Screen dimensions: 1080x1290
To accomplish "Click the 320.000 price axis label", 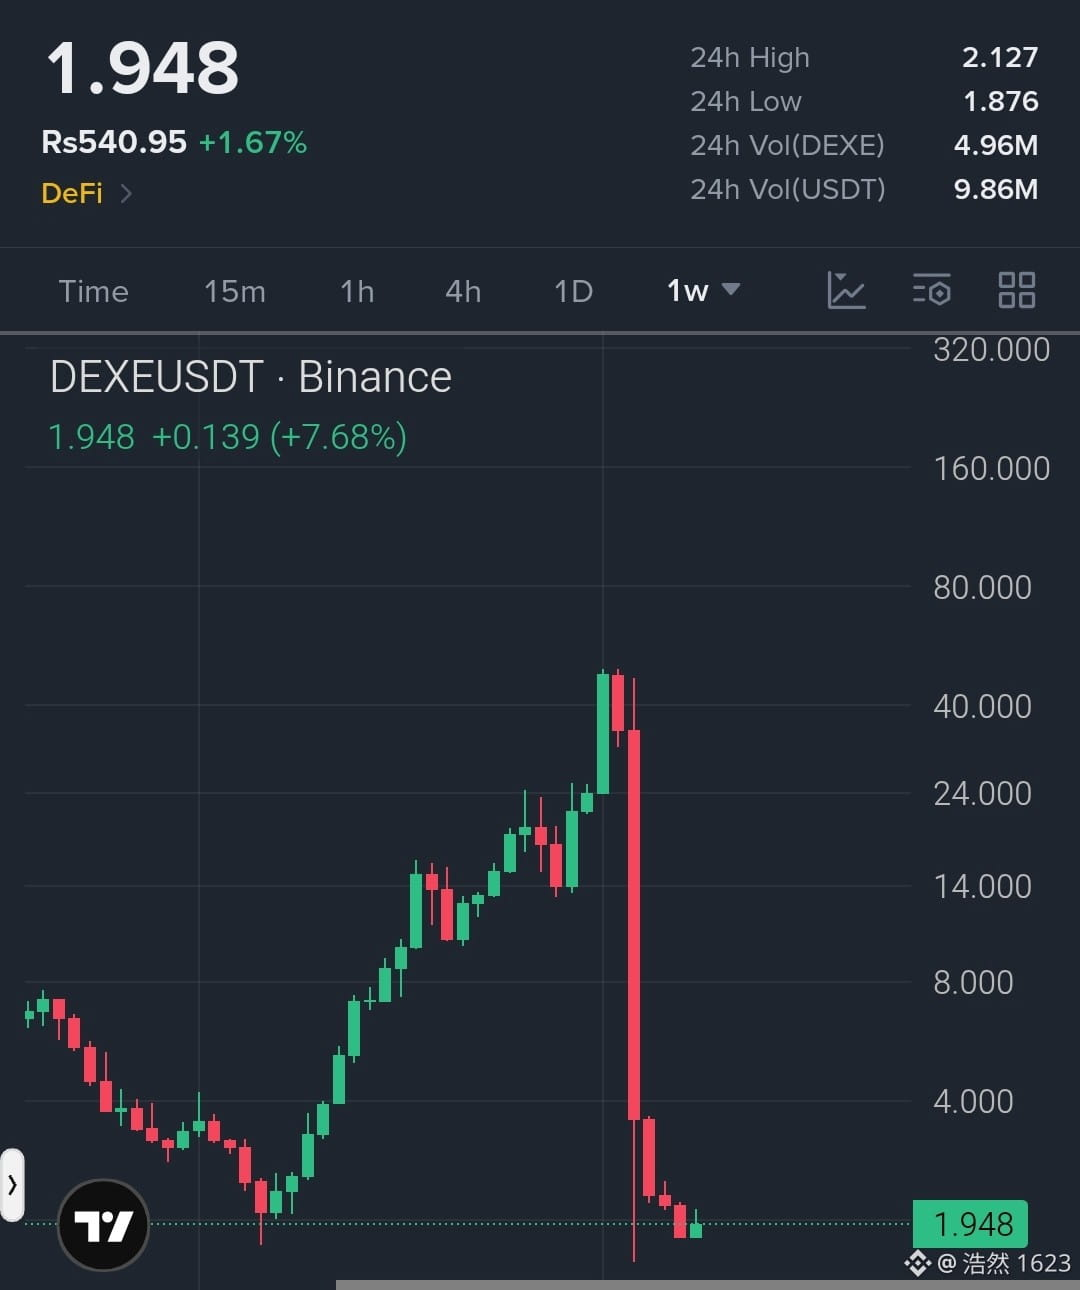I will pos(991,350).
